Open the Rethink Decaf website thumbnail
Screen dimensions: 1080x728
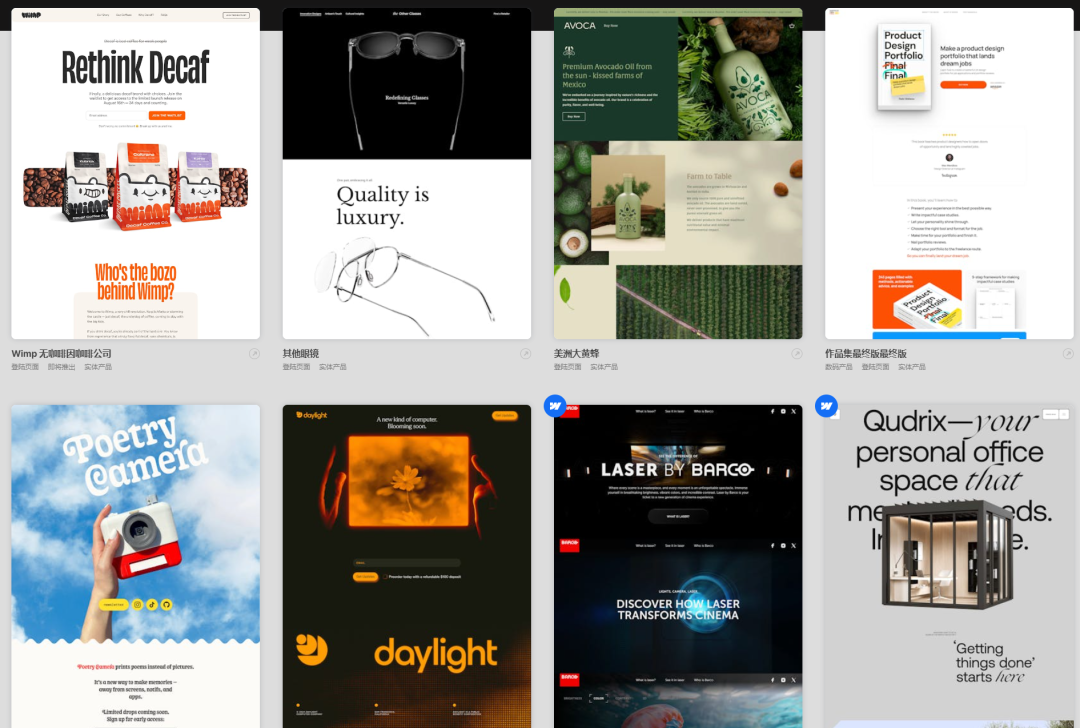point(136,174)
